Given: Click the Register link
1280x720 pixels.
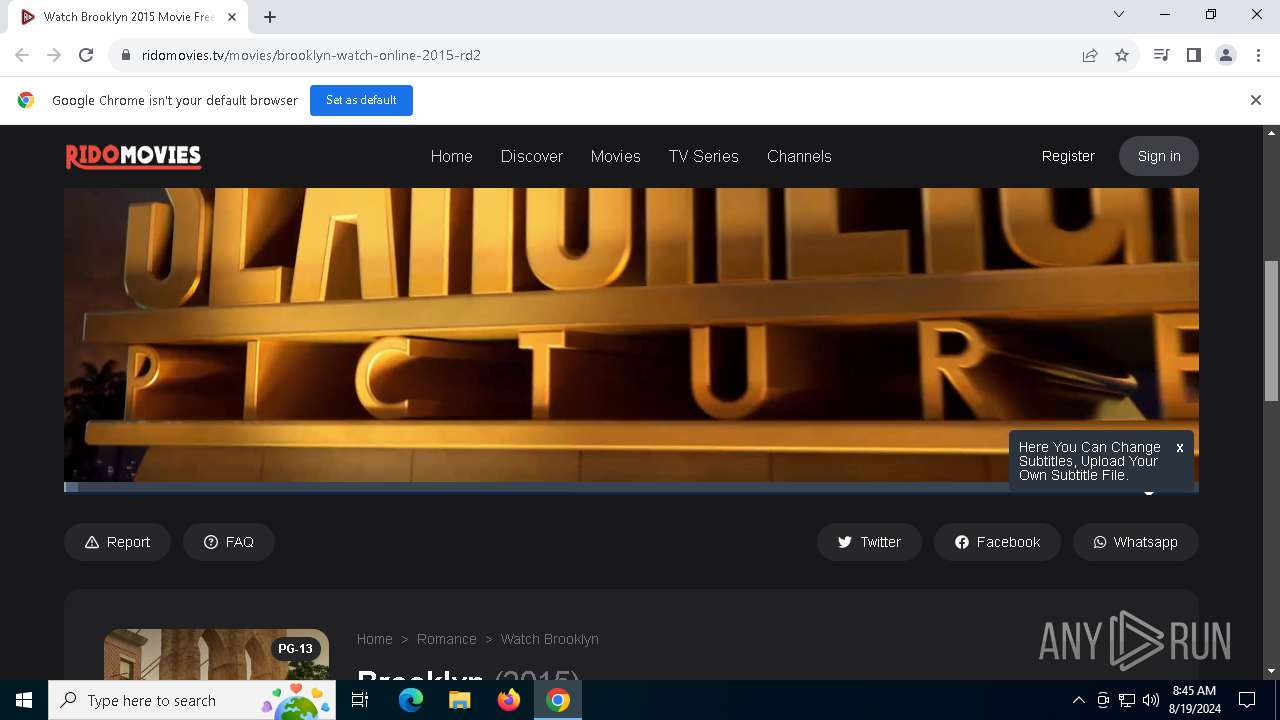Looking at the screenshot, I should click(x=1068, y=156).
